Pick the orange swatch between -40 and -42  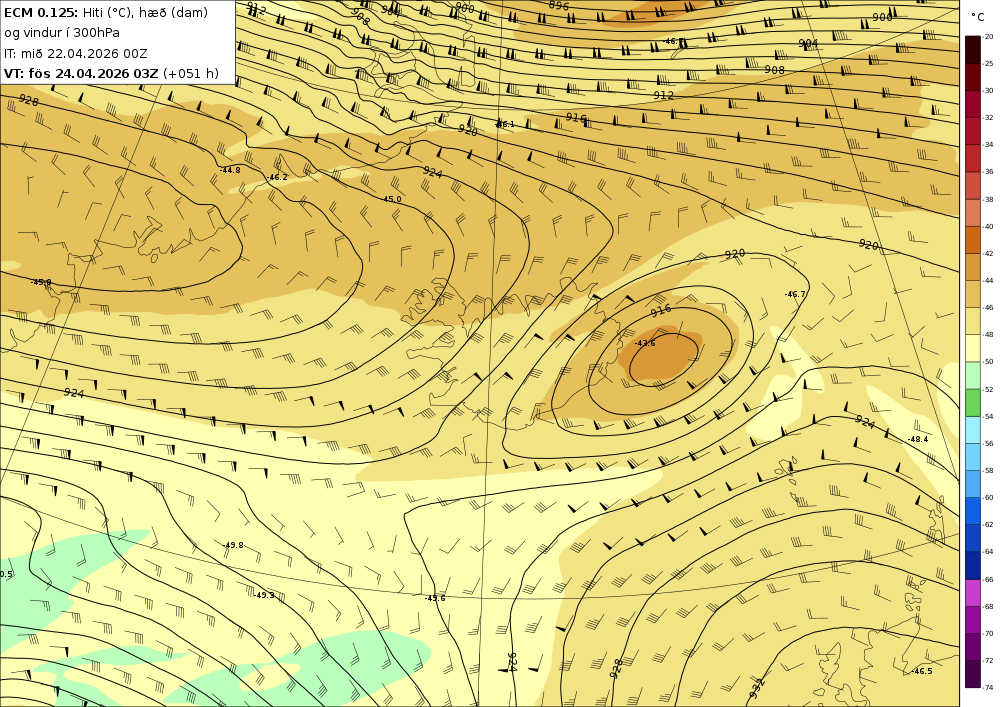pyautogui.click(x=973, y=240)
